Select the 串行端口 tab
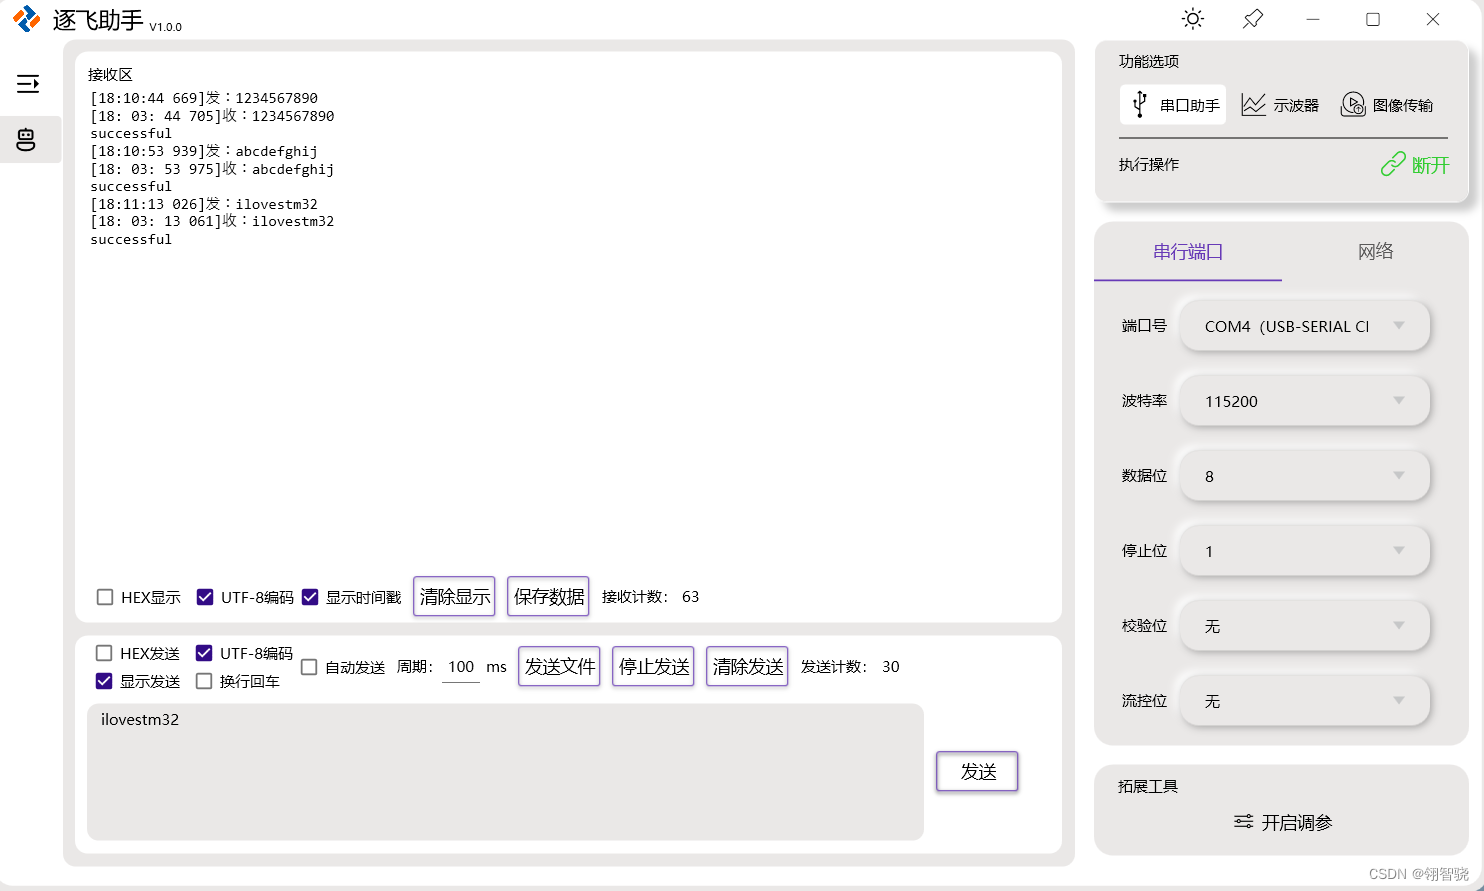The width and height of the screenshot is (1484, 891). click(1187, 252)
